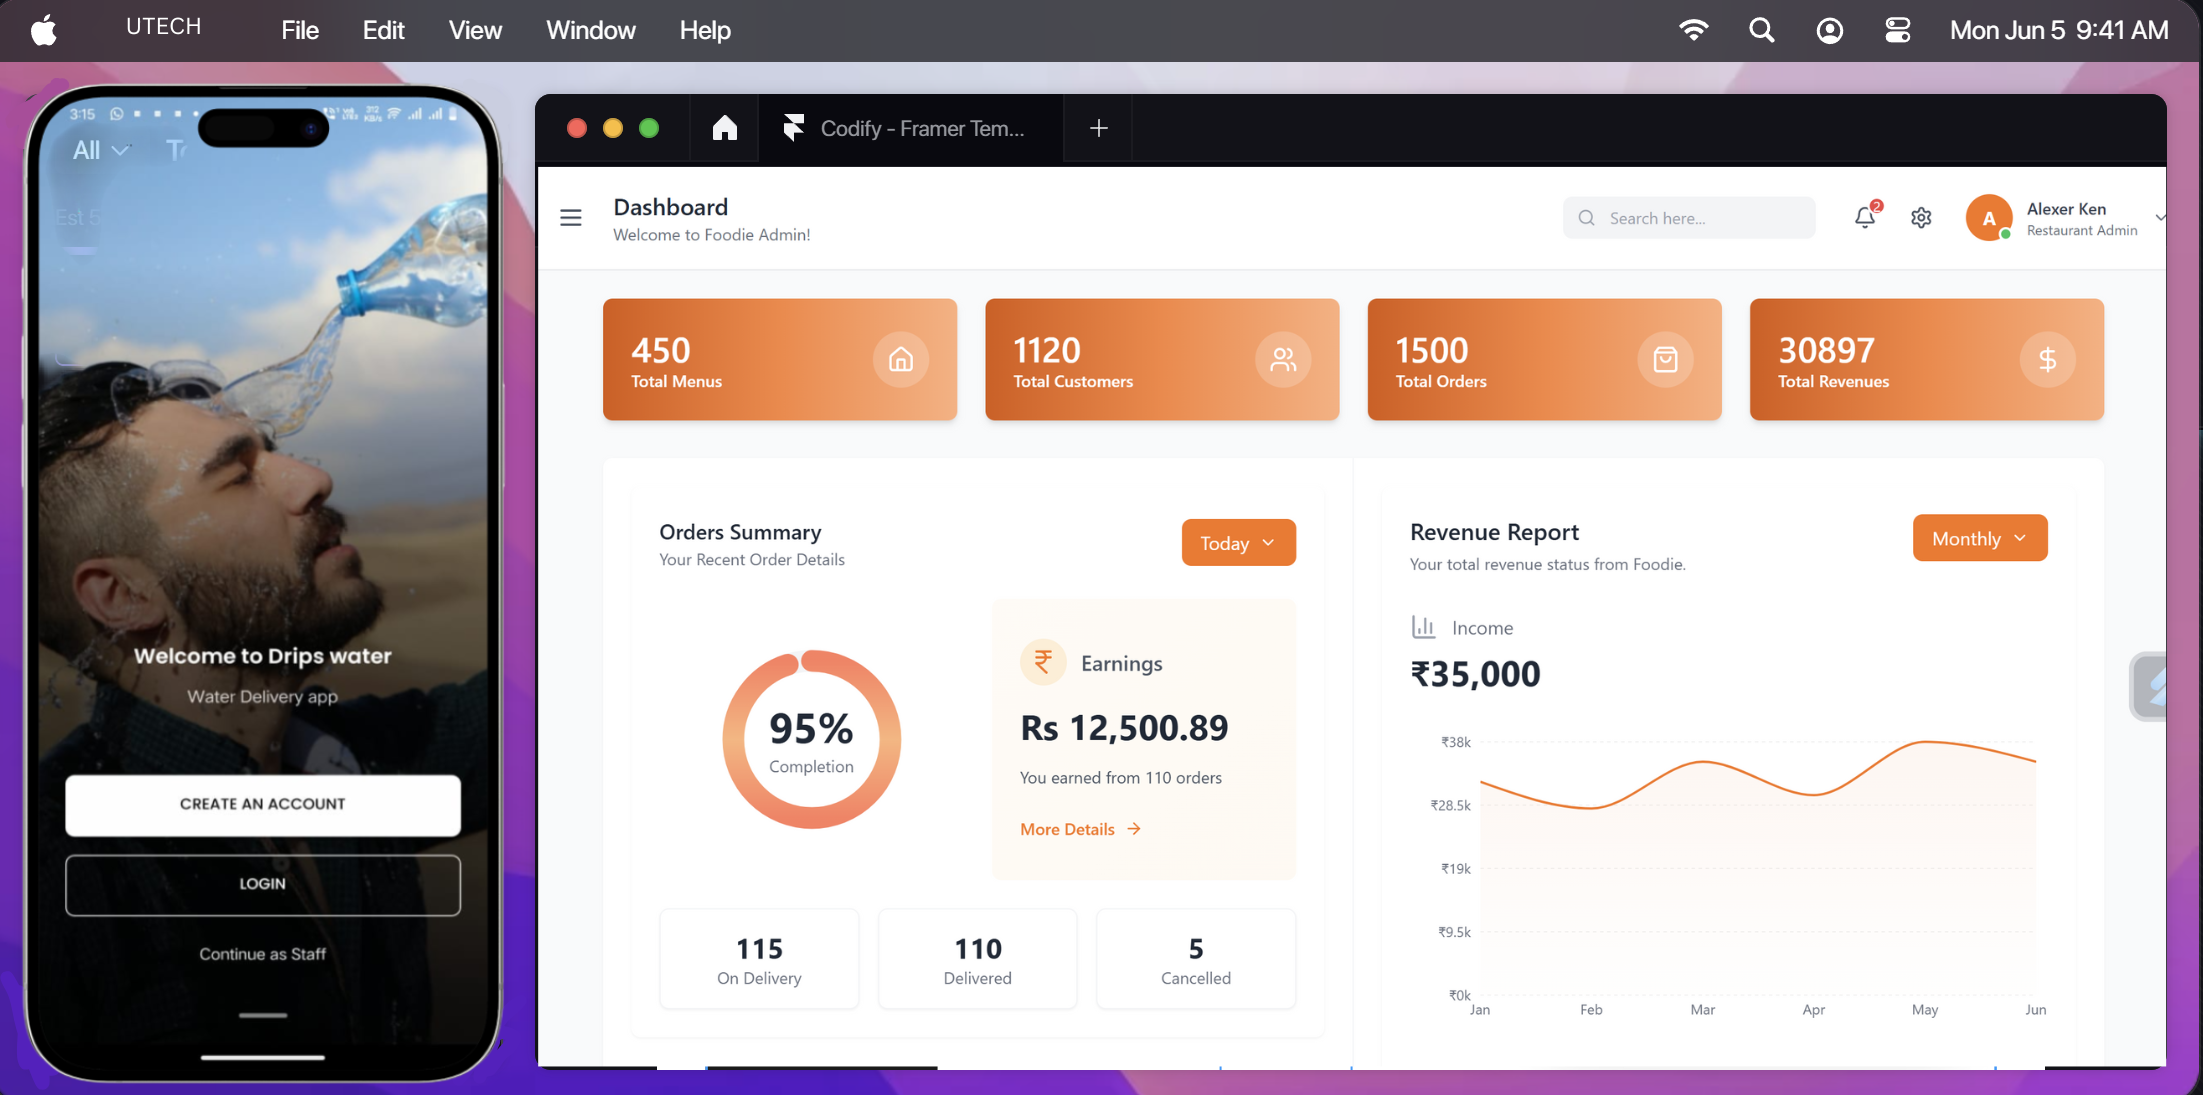
Task: Open notifications bell
Action: (1866, 216)
